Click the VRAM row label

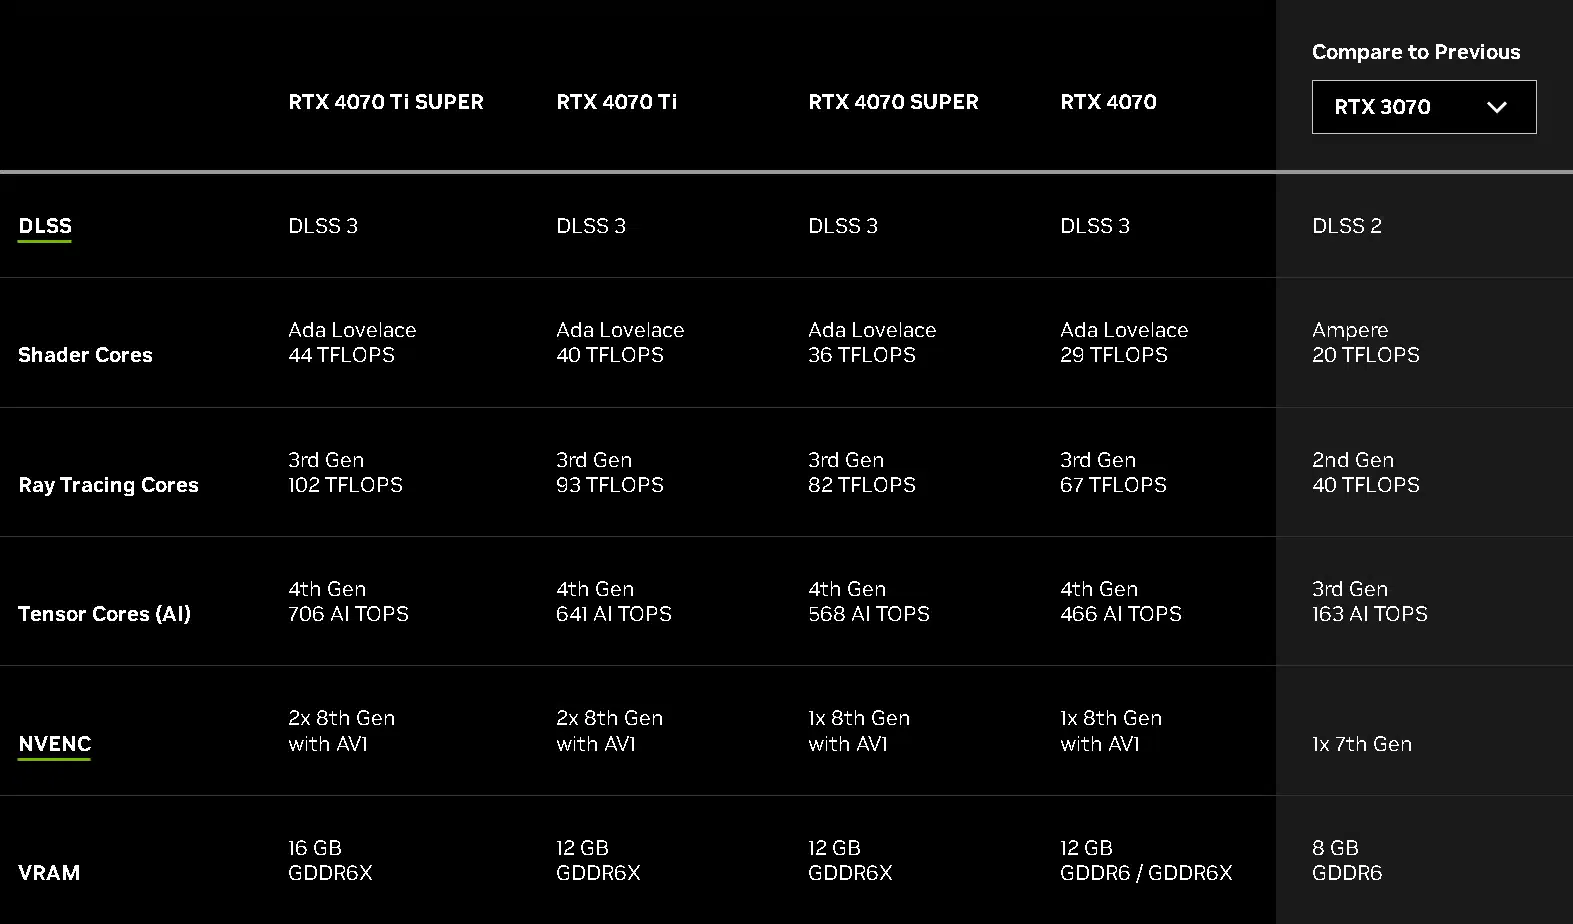tap(49, 873)
